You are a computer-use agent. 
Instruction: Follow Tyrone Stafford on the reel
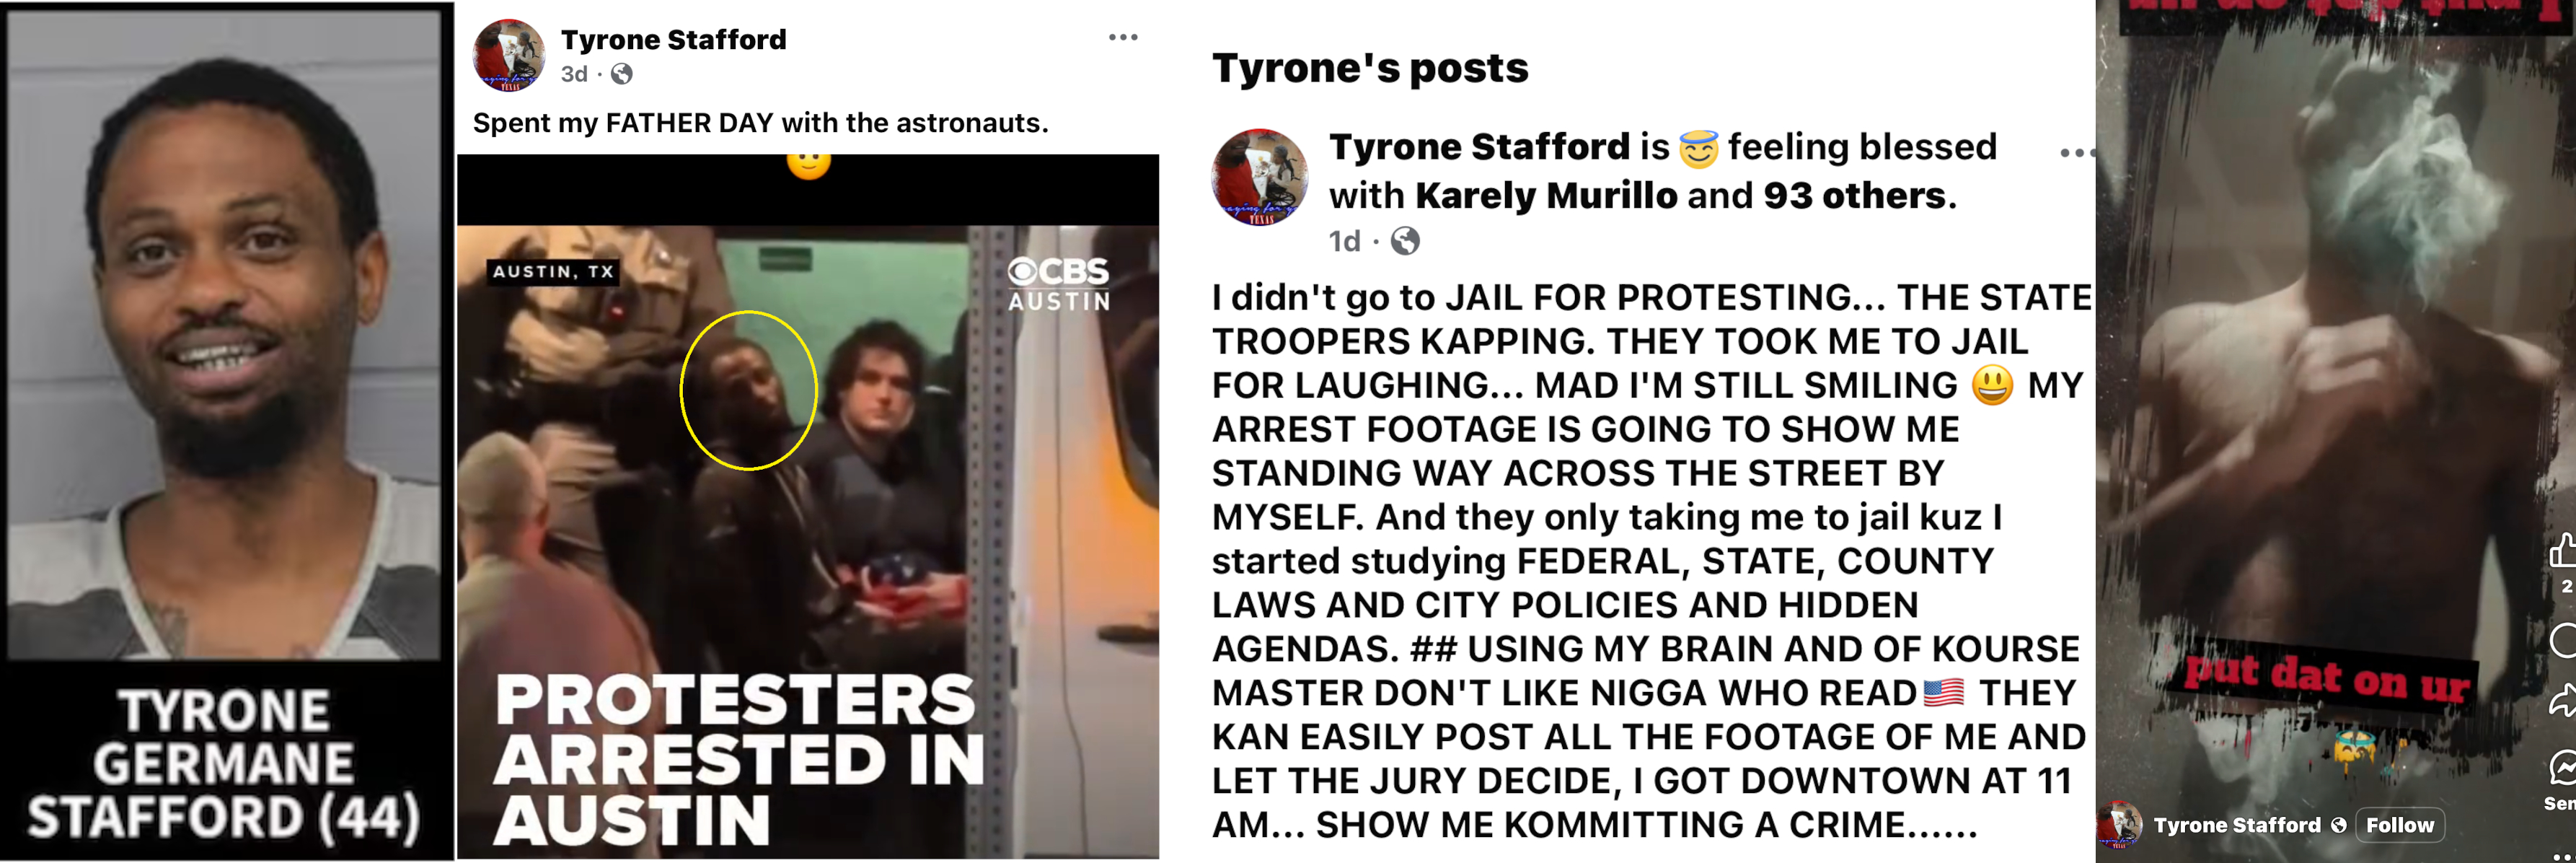(2400, 825)
